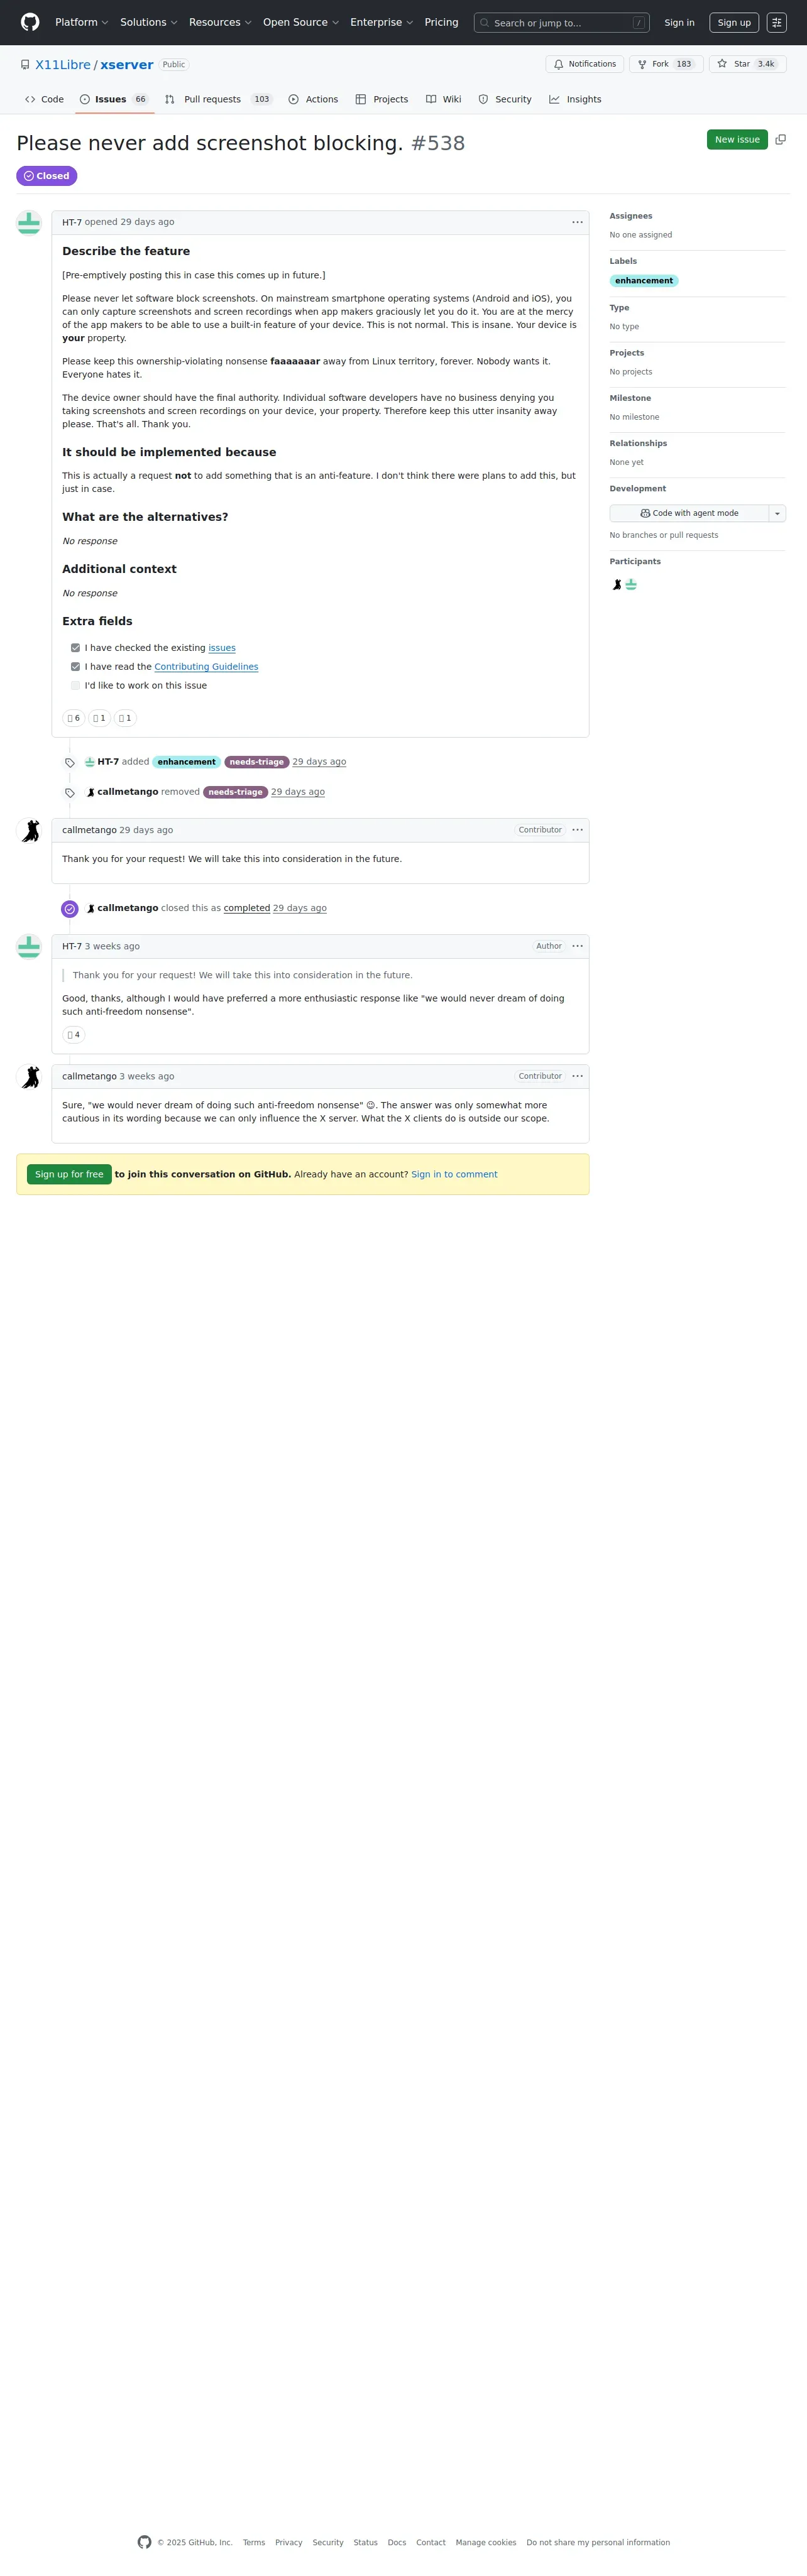The height and width of the screenshot is (2576, 807).
Task: Click the GitHub logo in header
Action: click(30, 22)
